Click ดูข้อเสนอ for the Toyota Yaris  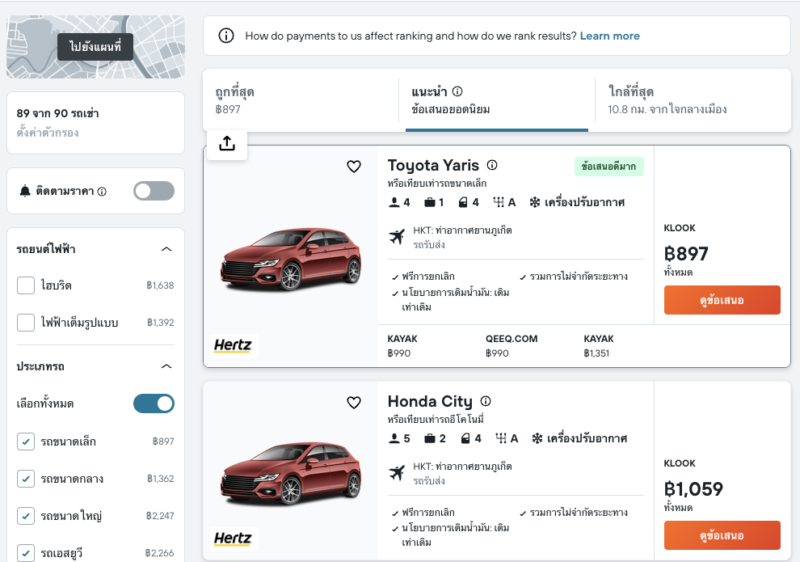(x=722, y=300)
